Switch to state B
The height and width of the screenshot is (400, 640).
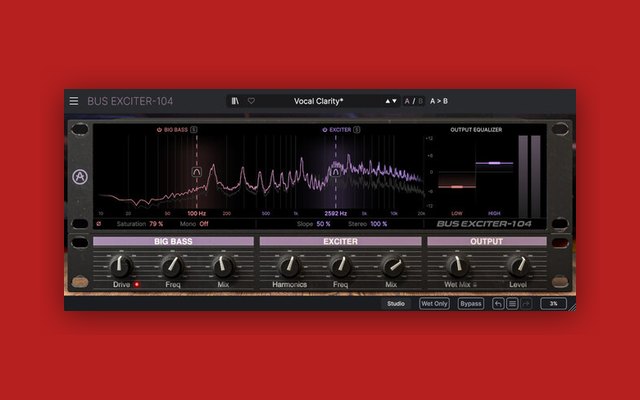tap(420, 101)
